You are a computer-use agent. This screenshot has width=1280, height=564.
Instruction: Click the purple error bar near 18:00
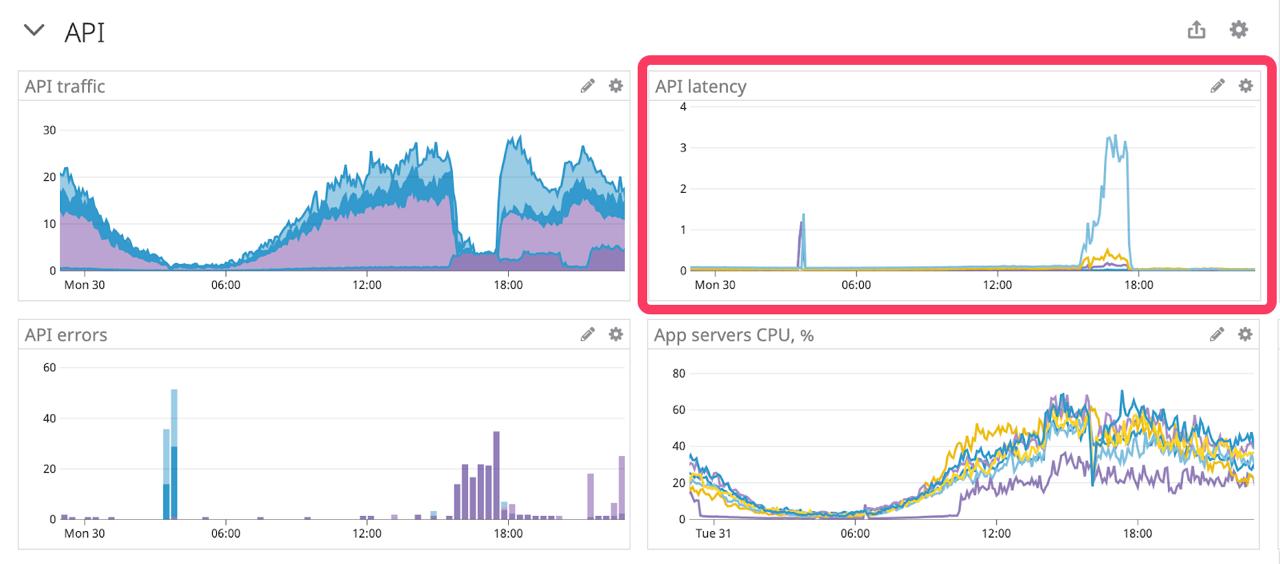coord(496,475)
